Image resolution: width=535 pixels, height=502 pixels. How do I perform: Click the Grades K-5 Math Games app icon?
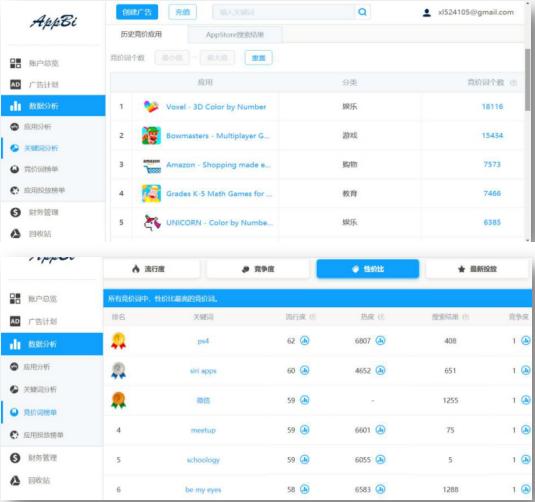pos(151,193)
